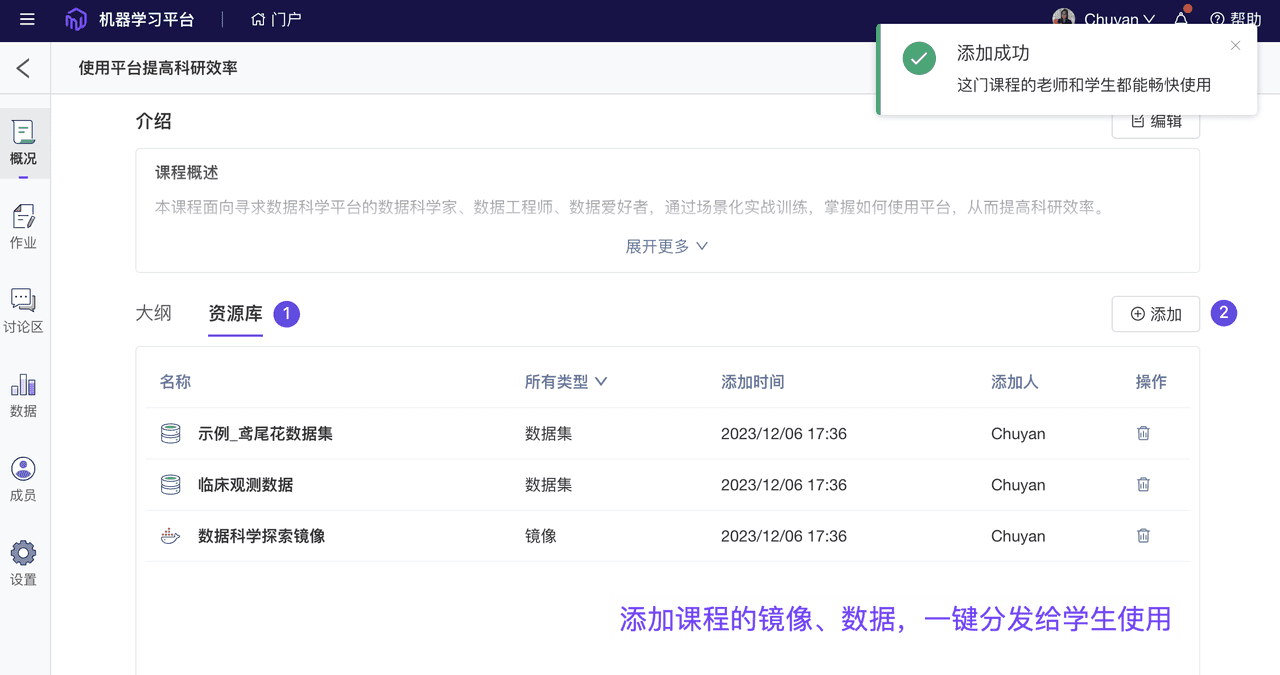Screen dimensions: 1280x675
Task: Open 示例_鸢尾花数据集 resource name
Action: [x=265, y=434]
